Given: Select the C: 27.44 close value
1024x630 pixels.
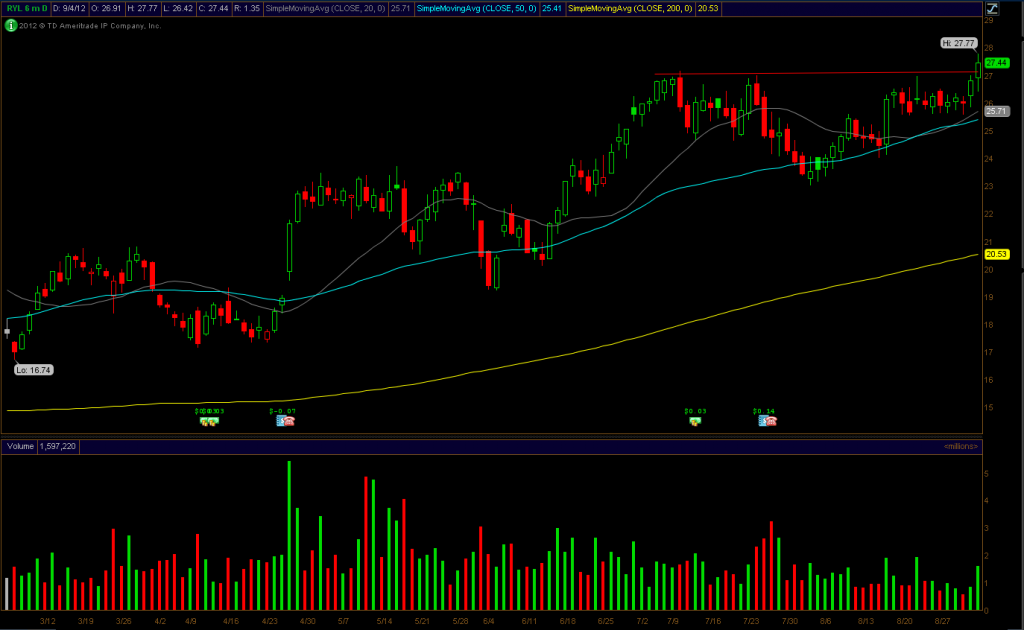Looking at the screenshot, I should pyautogui.click(x=214, y=8).
